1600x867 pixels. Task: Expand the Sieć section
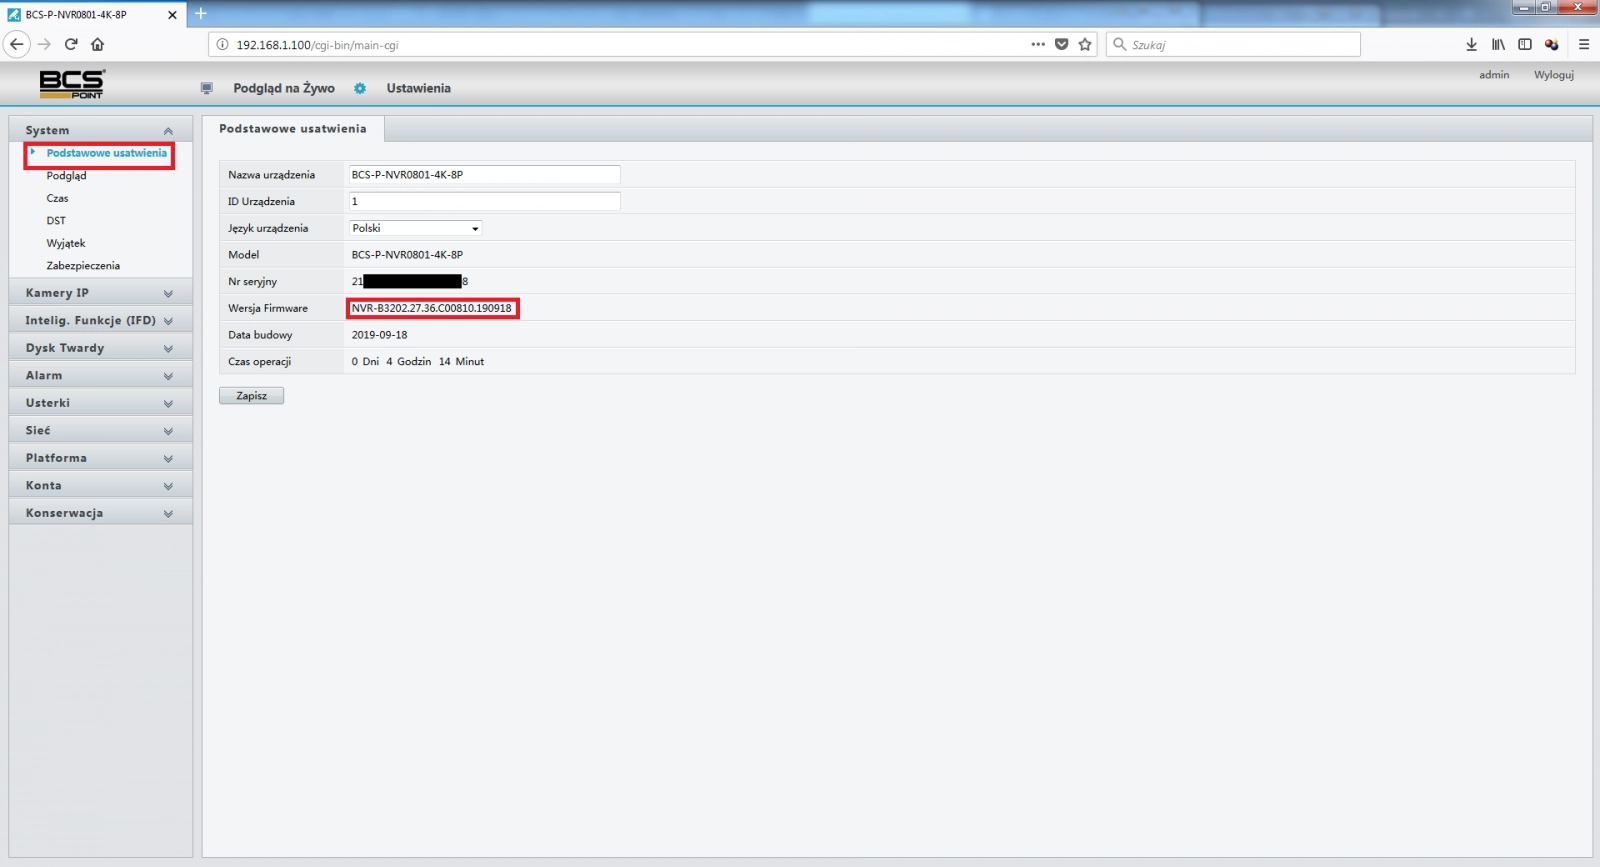pos(100,430)
